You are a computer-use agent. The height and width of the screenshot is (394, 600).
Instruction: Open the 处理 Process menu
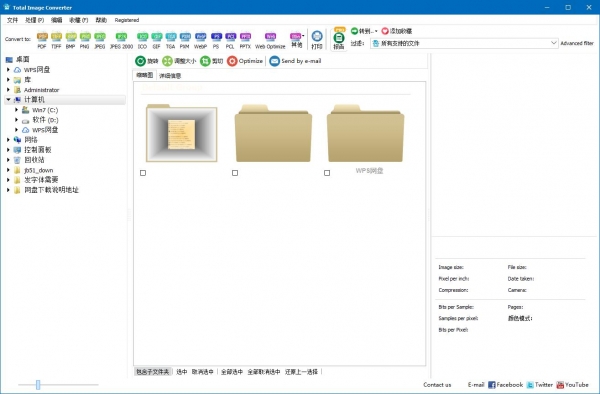point(34,20)
